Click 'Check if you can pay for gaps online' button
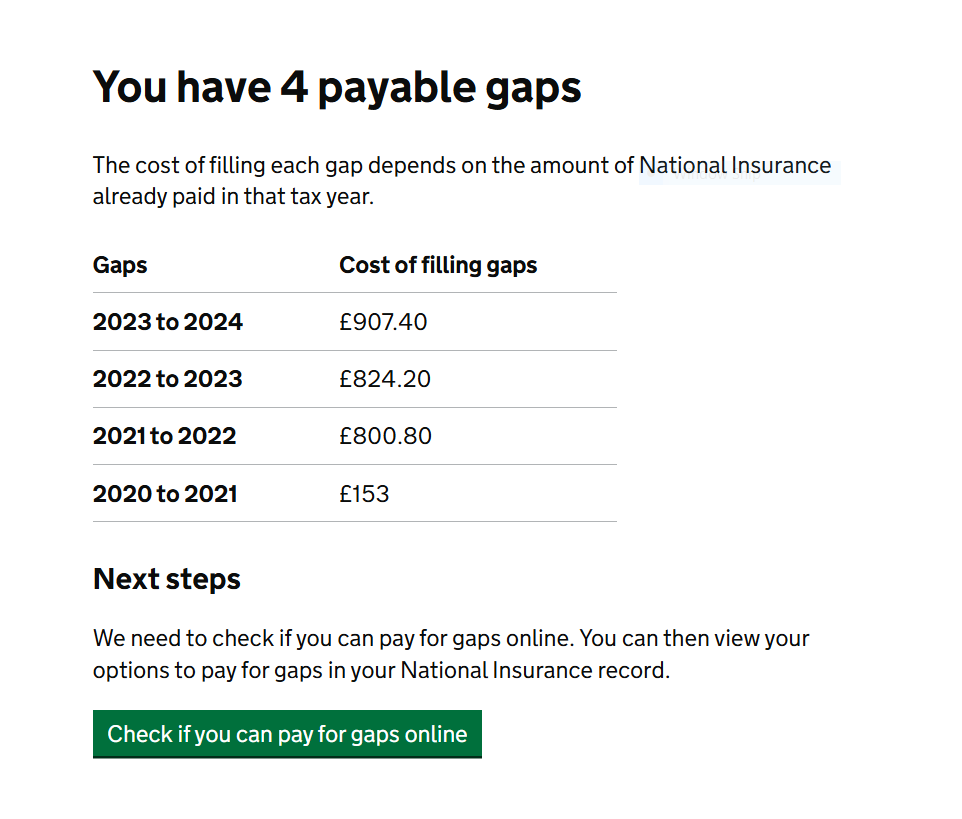 tap(287, 734)
